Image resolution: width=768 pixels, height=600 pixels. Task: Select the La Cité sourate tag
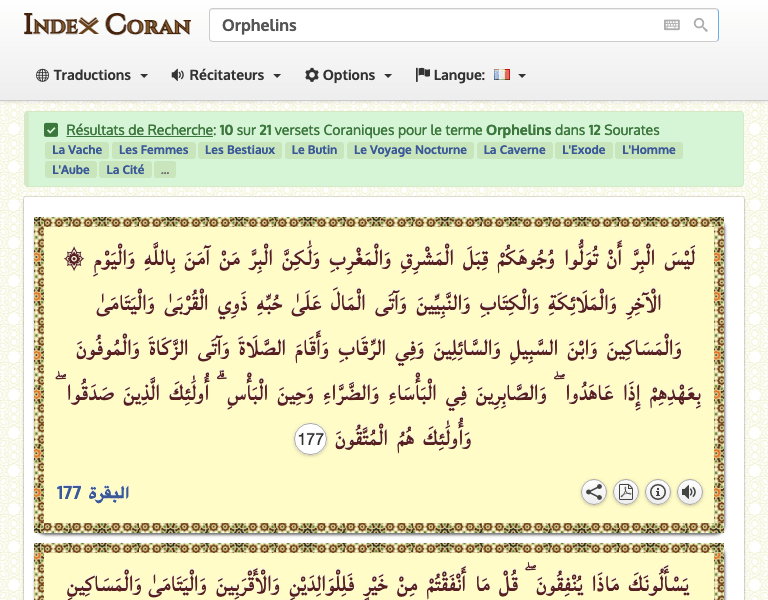point(125,170)
